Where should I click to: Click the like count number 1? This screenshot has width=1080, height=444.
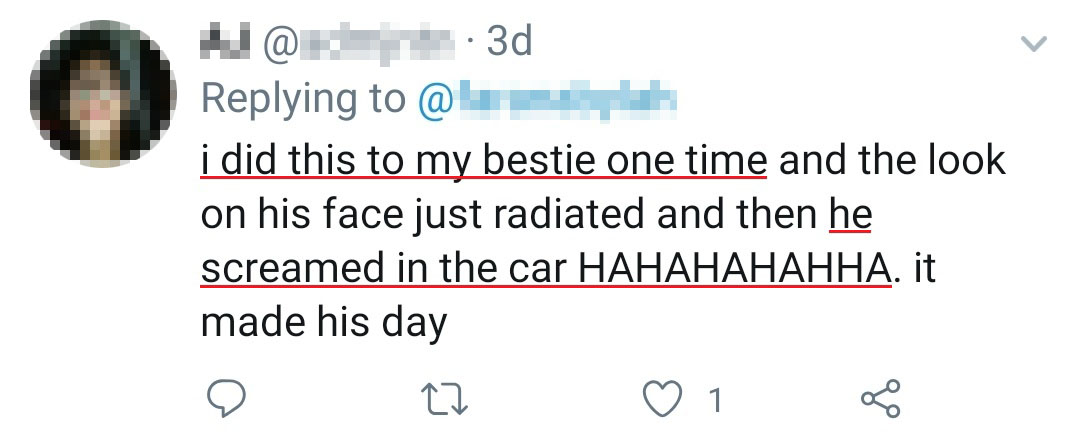pos(714,401)
